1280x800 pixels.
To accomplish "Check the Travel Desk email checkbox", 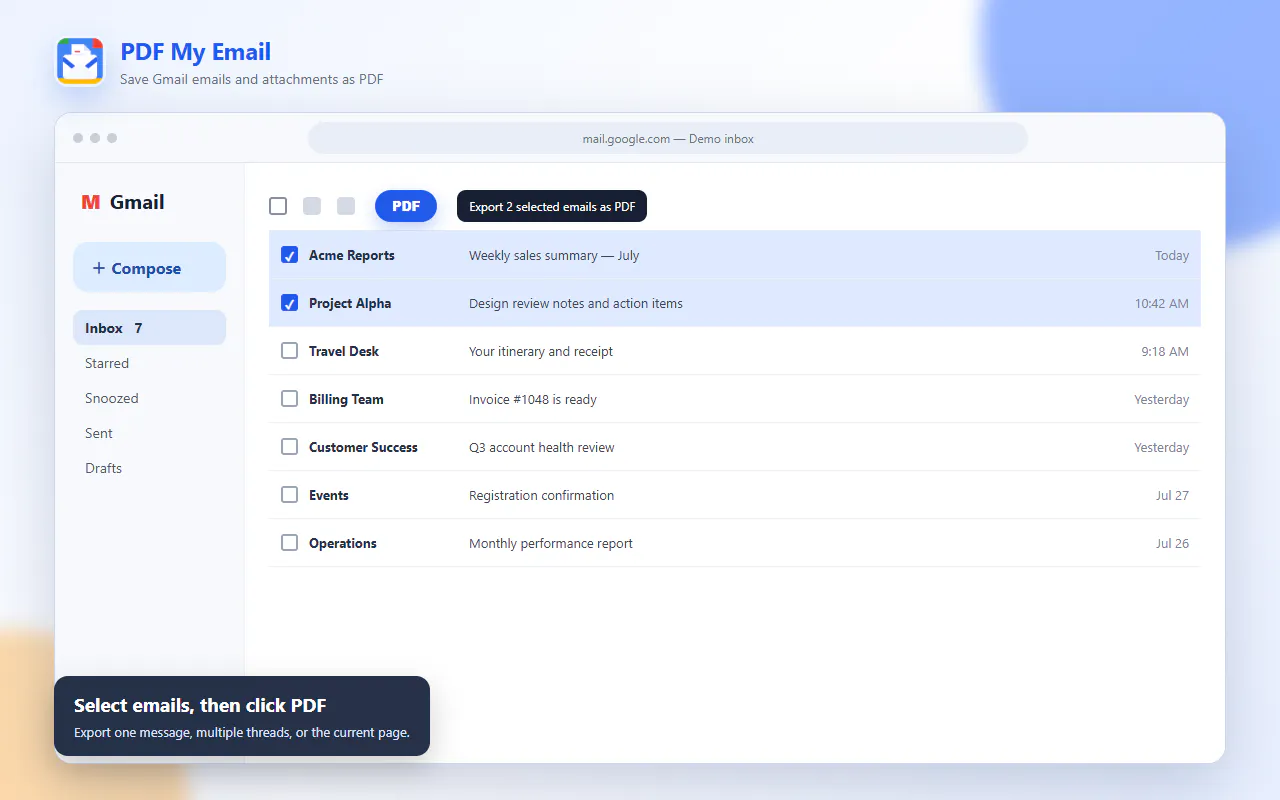I will tap(289, 351).
